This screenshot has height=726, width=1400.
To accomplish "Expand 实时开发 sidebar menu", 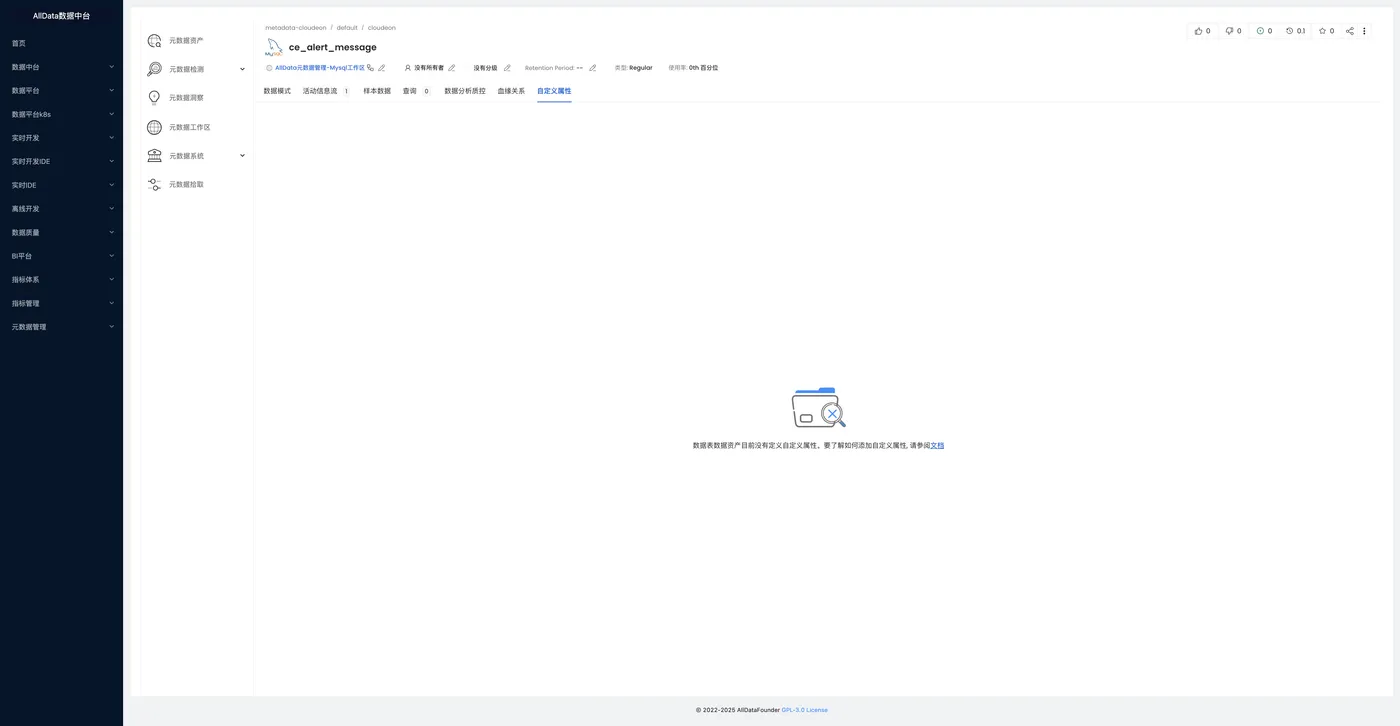I will [61, 138].
